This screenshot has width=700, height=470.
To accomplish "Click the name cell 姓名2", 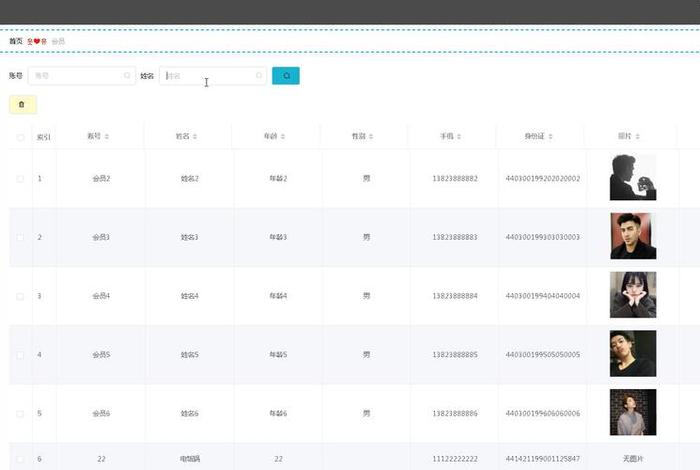I will pos(190,179).
